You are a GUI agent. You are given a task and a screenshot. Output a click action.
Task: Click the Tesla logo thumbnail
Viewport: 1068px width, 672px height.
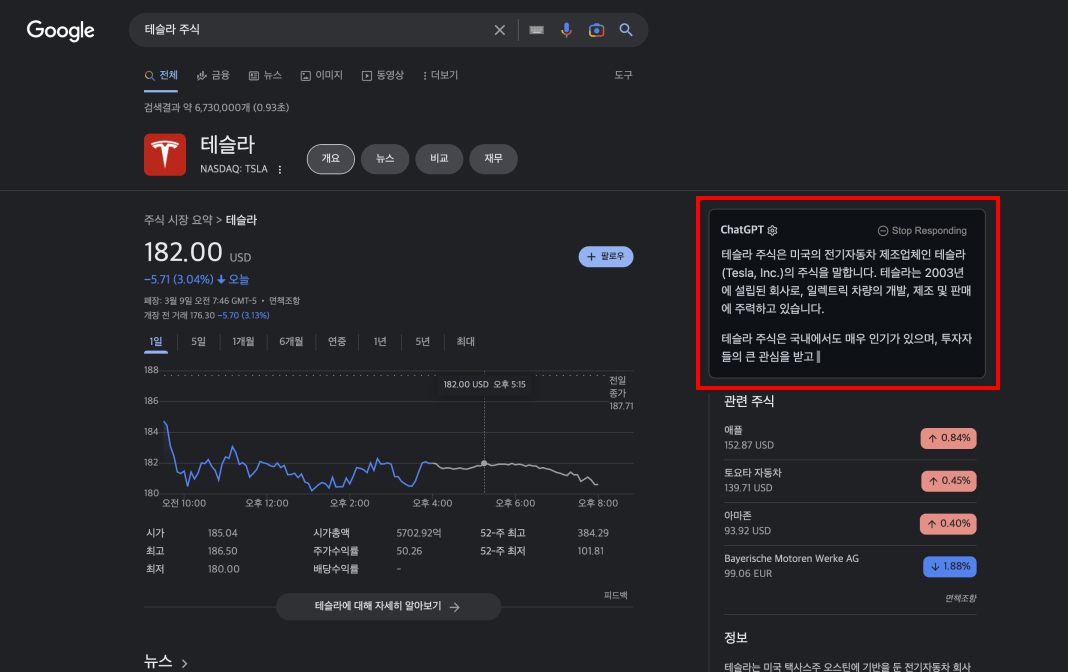click(165, 155)
